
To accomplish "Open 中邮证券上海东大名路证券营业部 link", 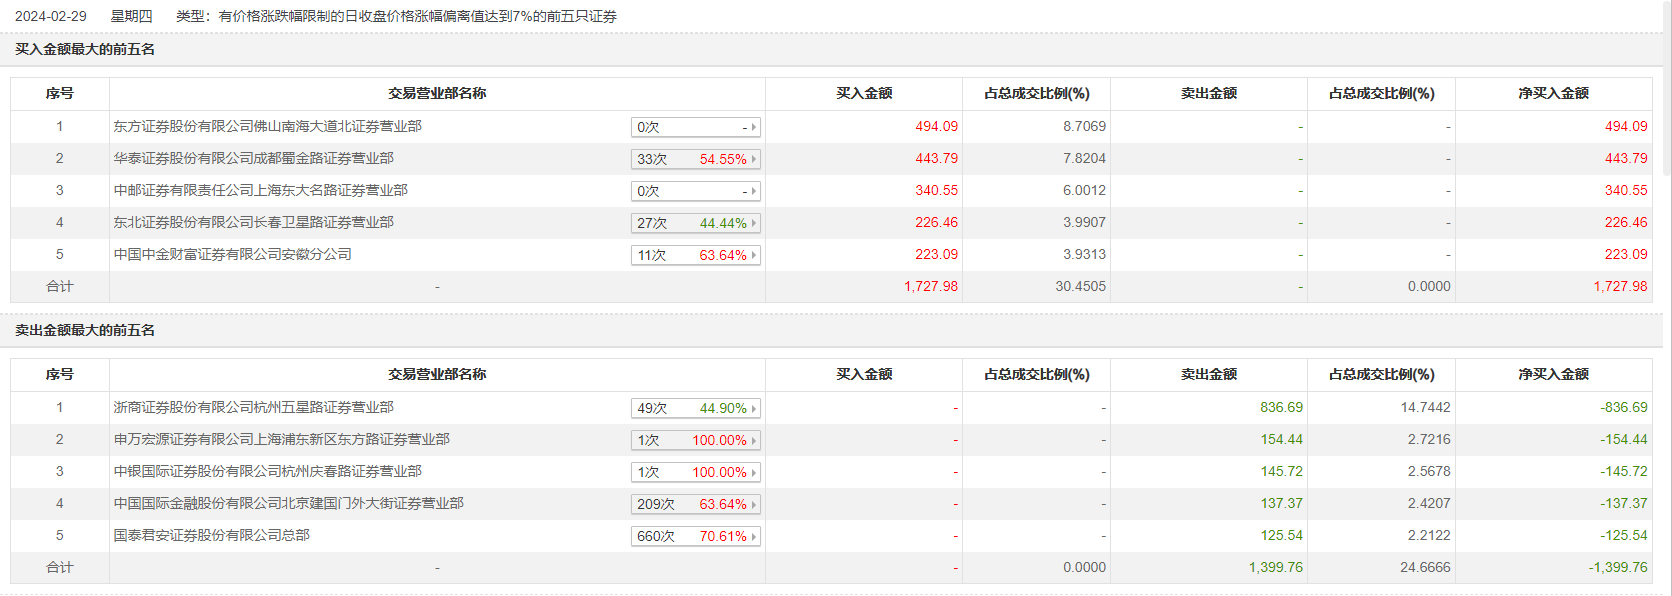I will tap(260, 190).
